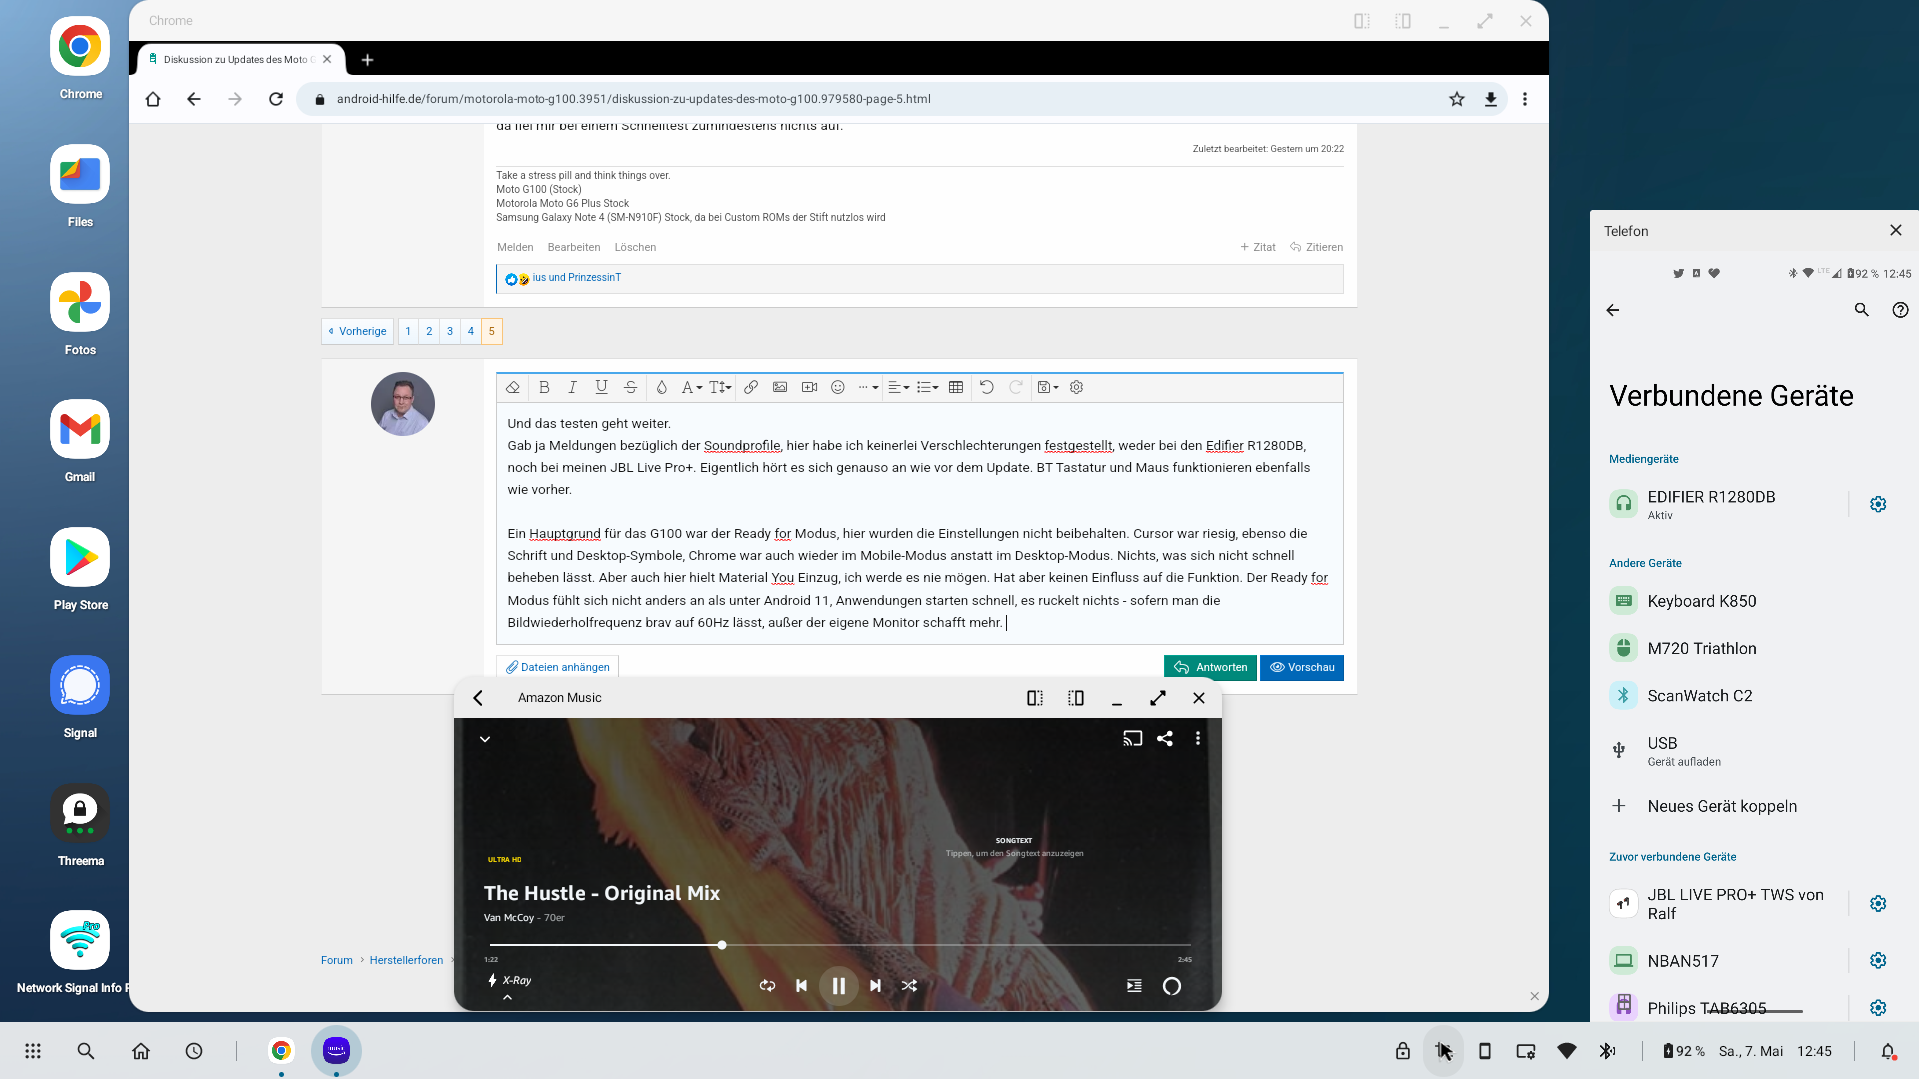Click the Amazon Music progress slider knob
1919x1079 pixels.
[x=722, y=945]
